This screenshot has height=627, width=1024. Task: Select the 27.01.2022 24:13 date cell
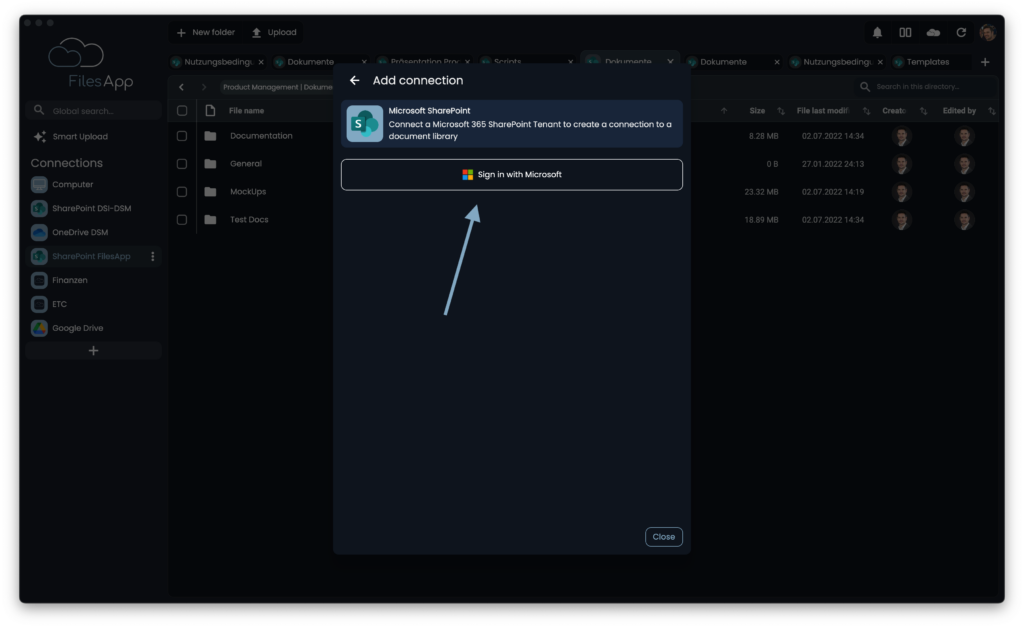click(x=833, y=164)
